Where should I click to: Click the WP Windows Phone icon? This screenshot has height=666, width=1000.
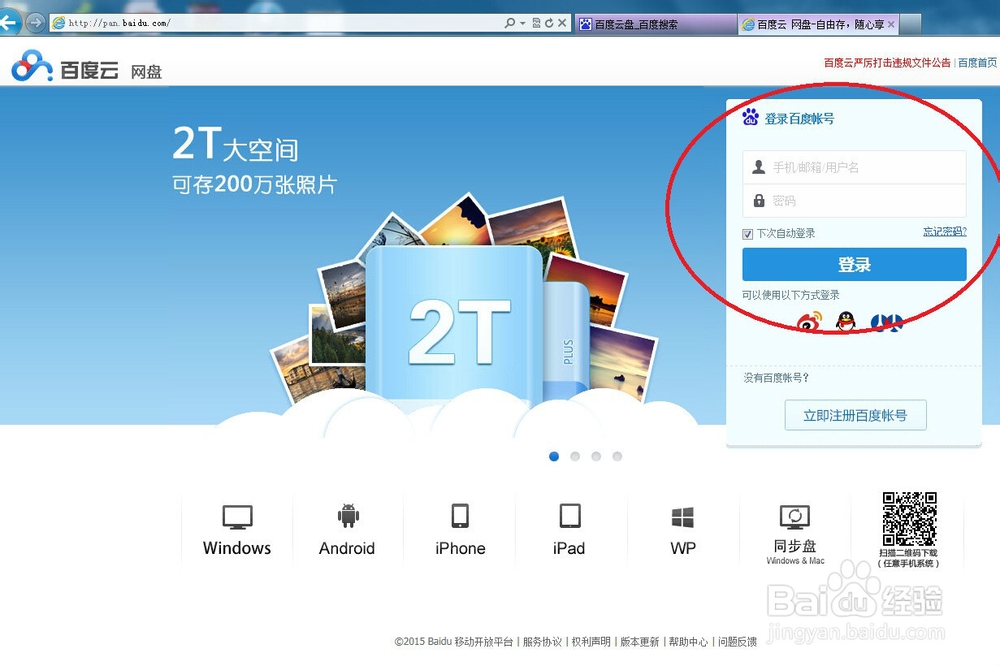[682, 517]
